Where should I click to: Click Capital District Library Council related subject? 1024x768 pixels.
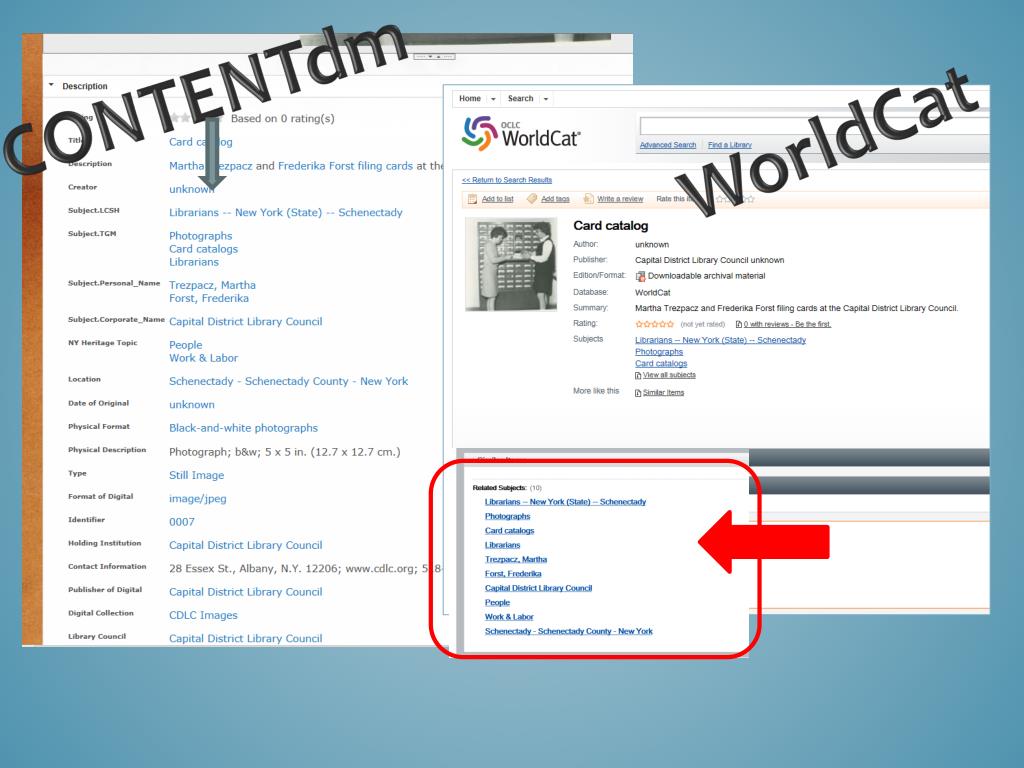coord(538,588)
